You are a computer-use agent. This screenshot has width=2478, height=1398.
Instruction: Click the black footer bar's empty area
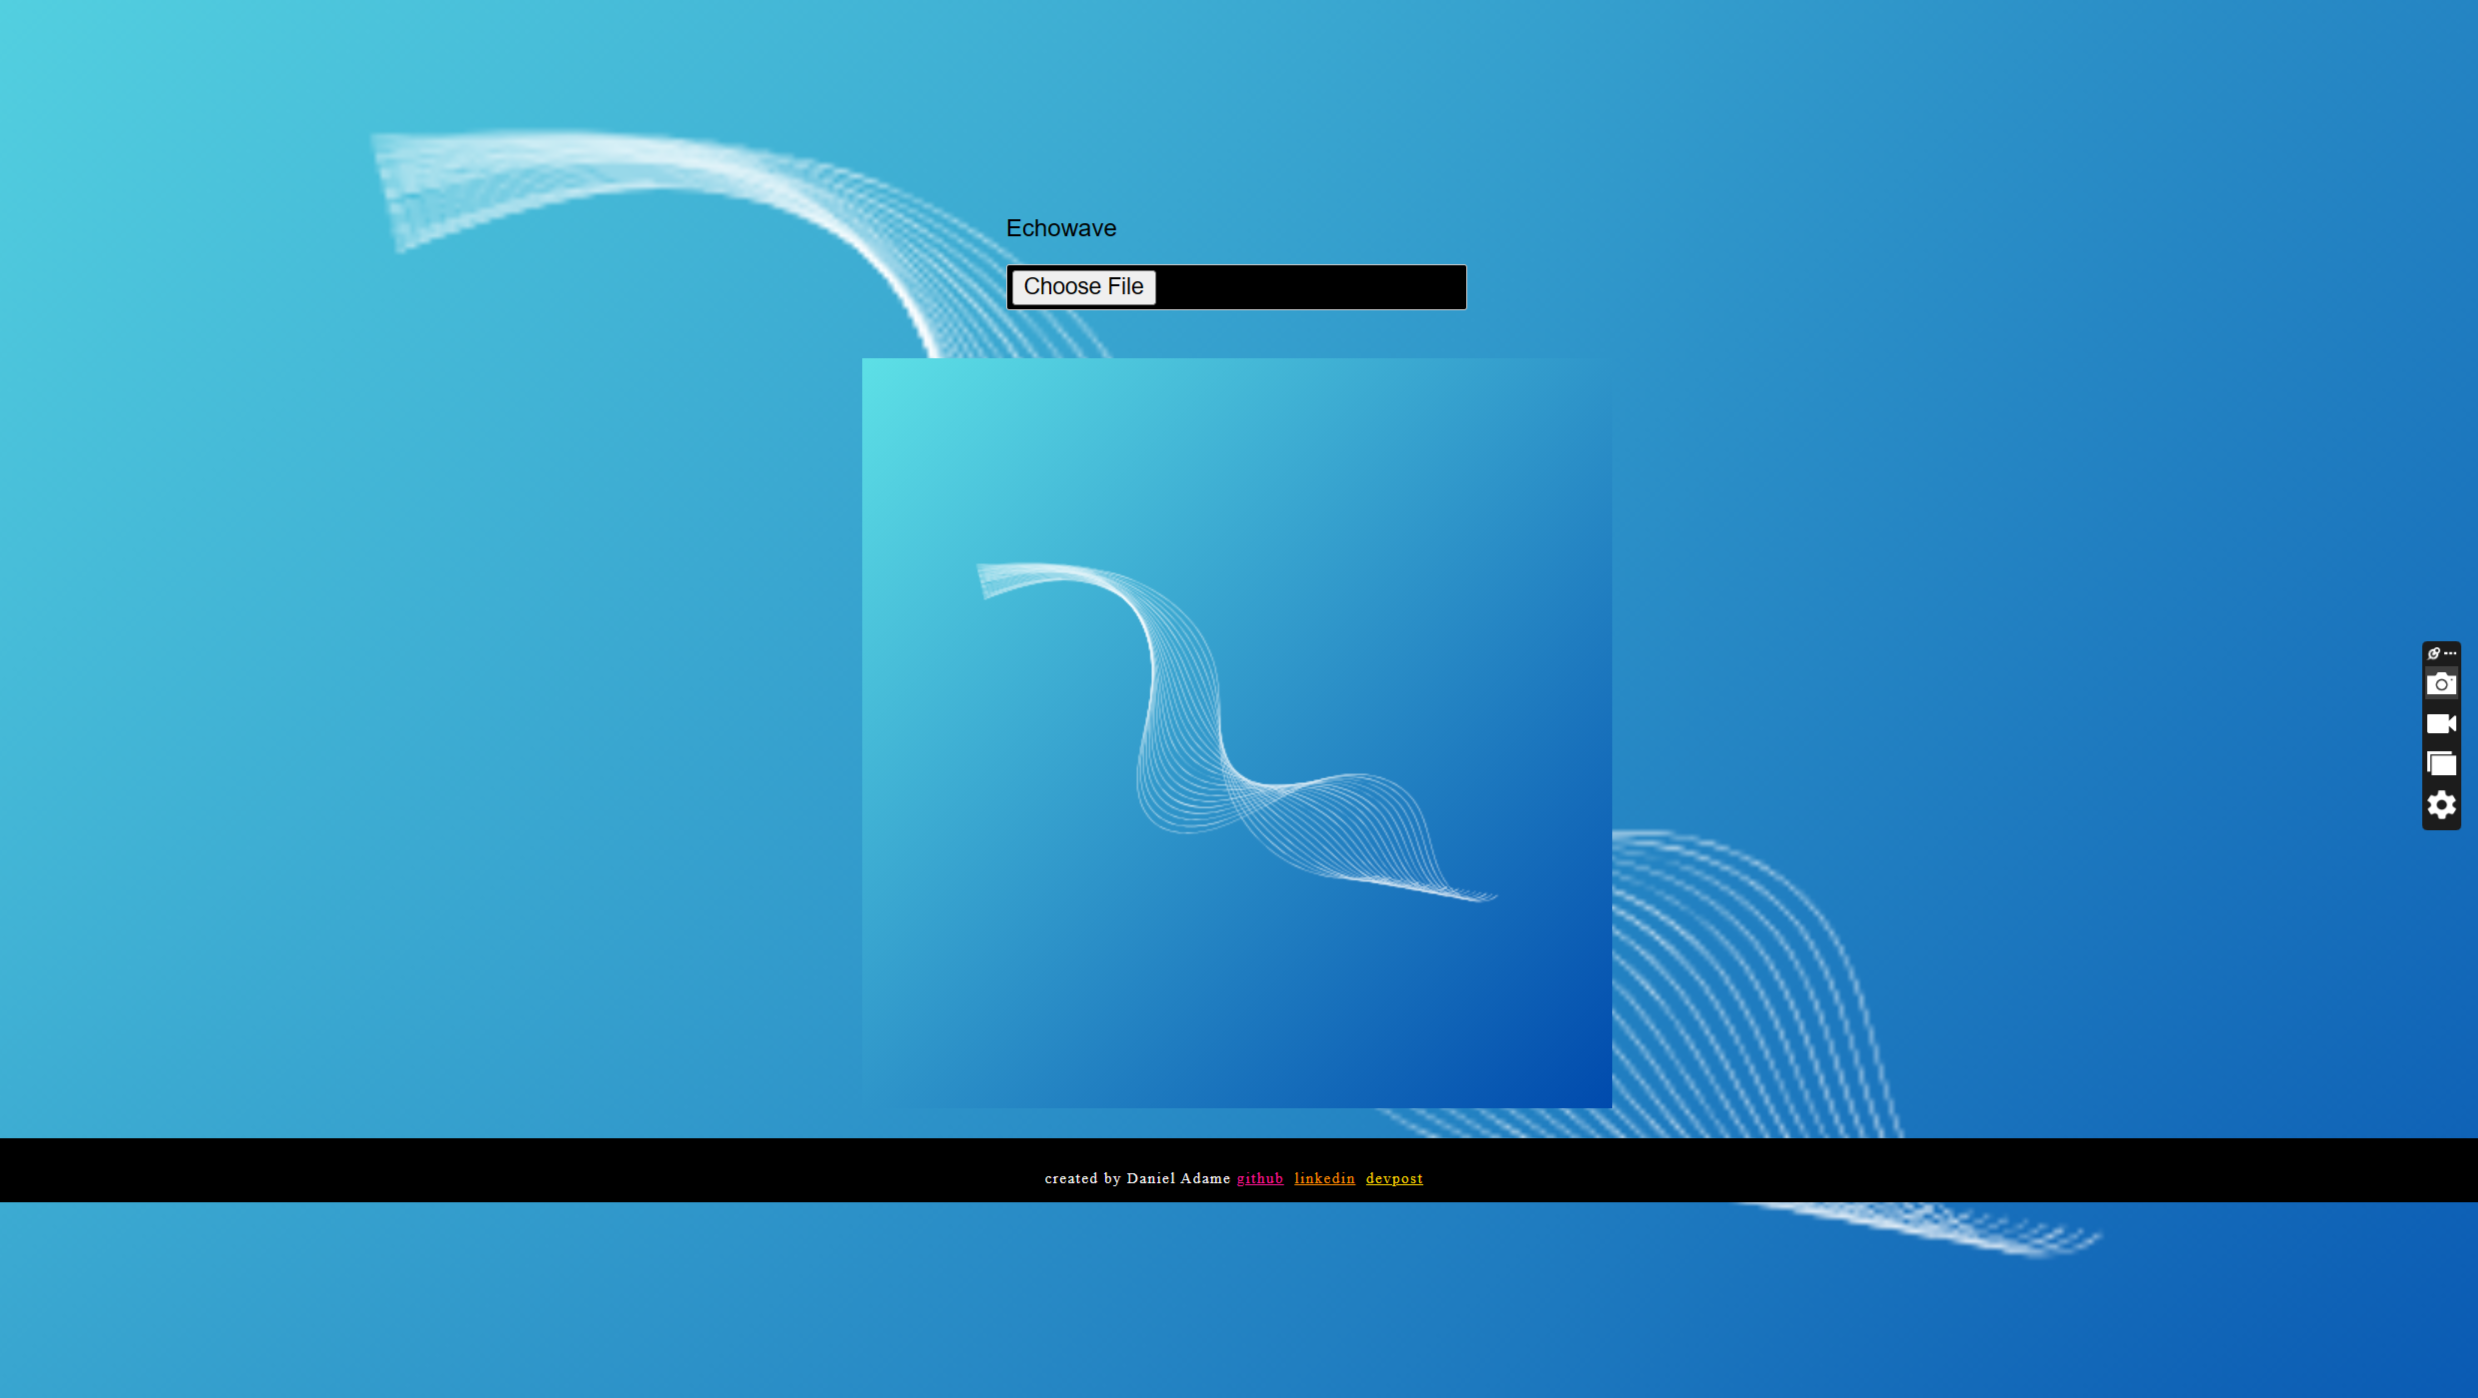click(500, 1170)
